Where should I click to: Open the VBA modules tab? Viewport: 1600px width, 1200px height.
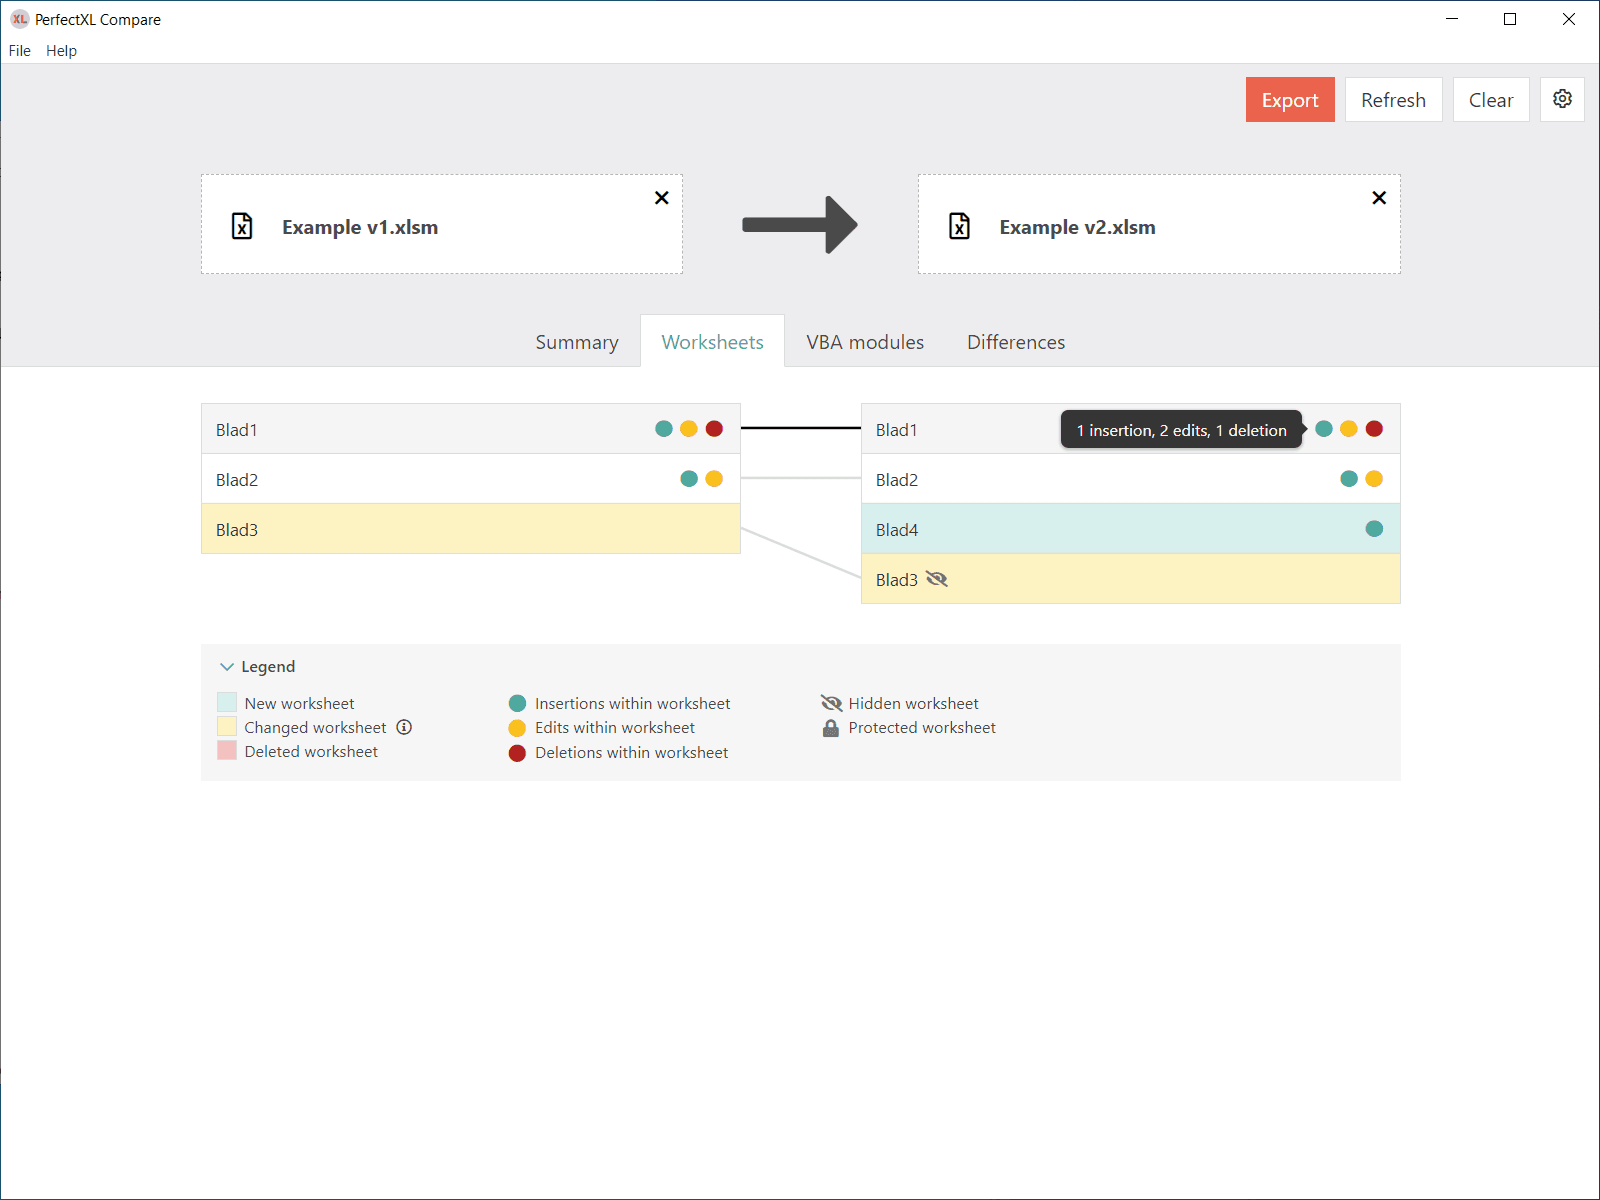click(865, 342)
